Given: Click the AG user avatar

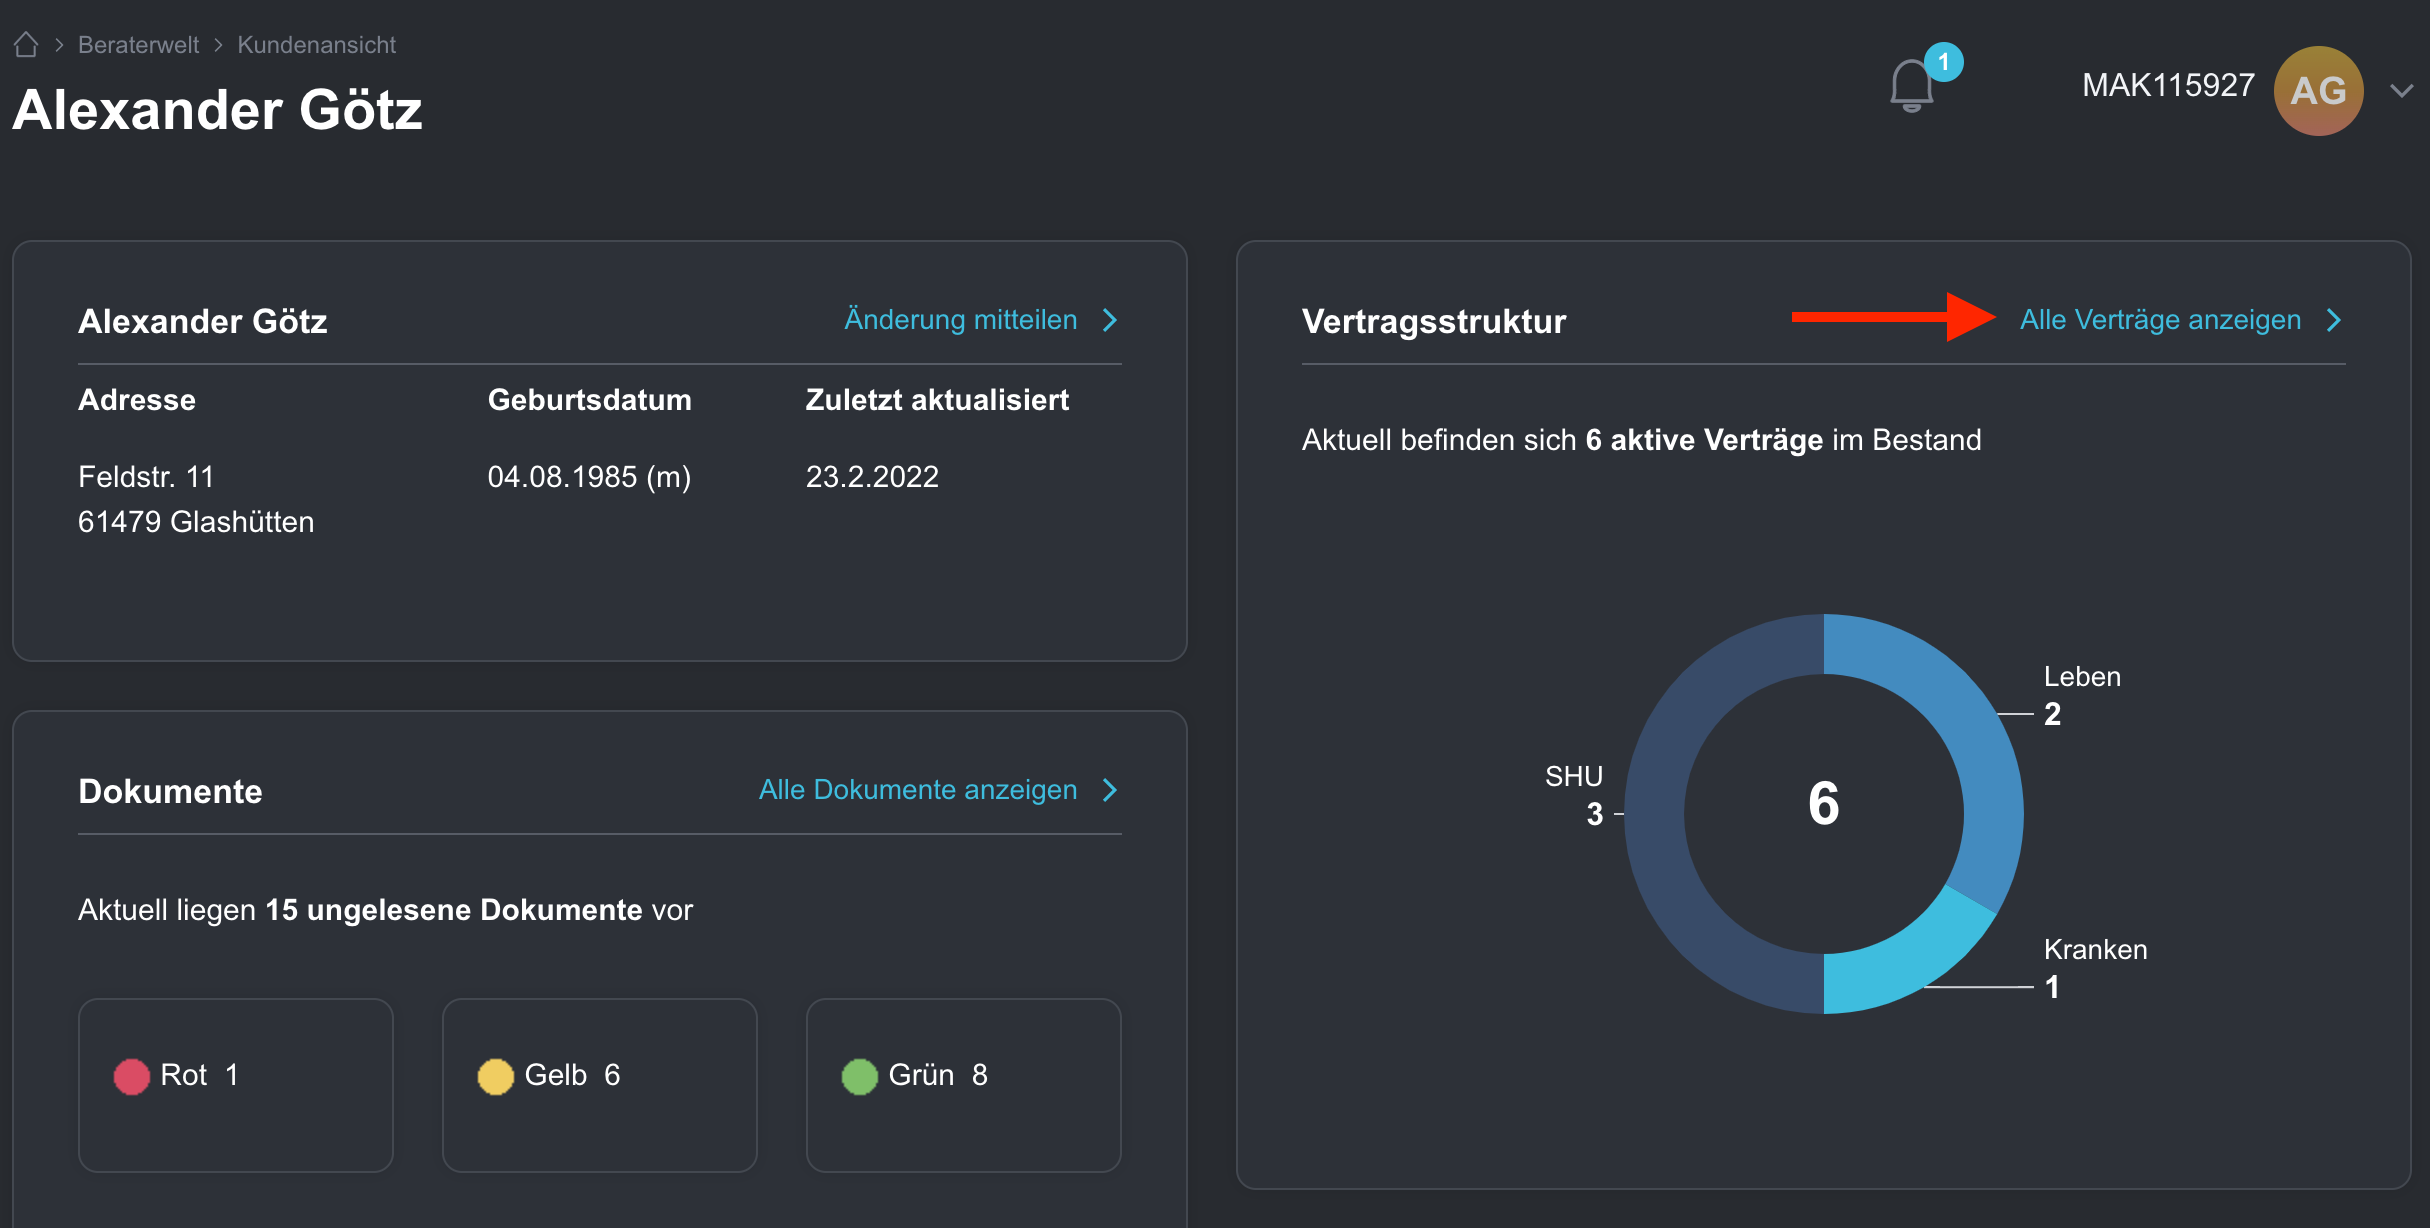Looking at the screenshot, I should pyautogui.click(x=2318, y=91).
